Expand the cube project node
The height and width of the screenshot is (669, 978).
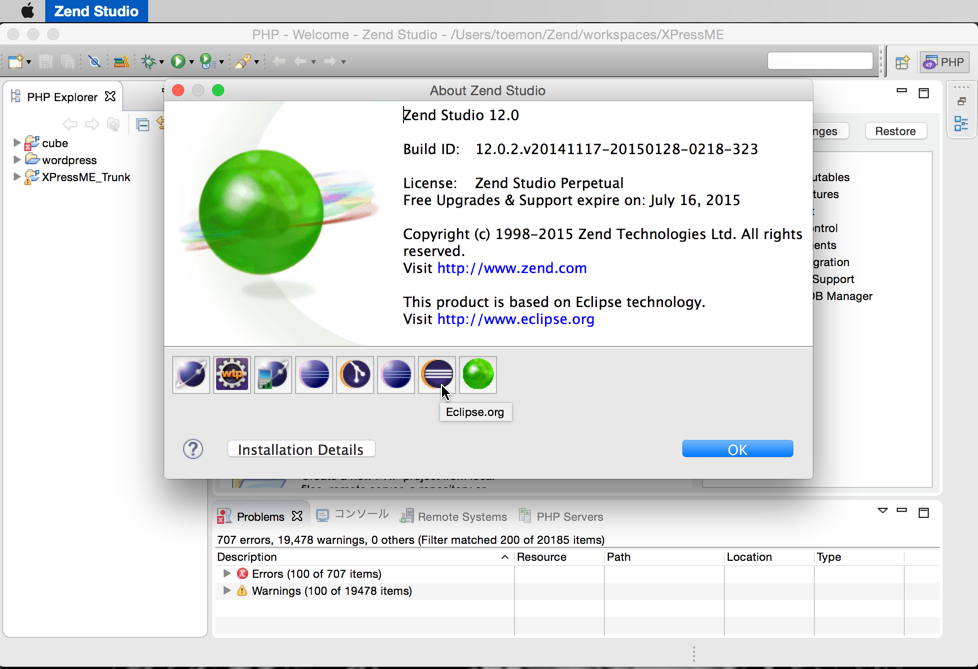[x=17, y=143]
